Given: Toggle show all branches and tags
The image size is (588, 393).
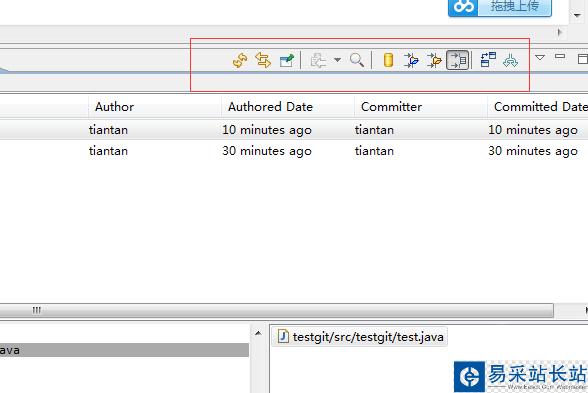Looking at the screenshot, I should pyautogui.click(x=510, y=60).
